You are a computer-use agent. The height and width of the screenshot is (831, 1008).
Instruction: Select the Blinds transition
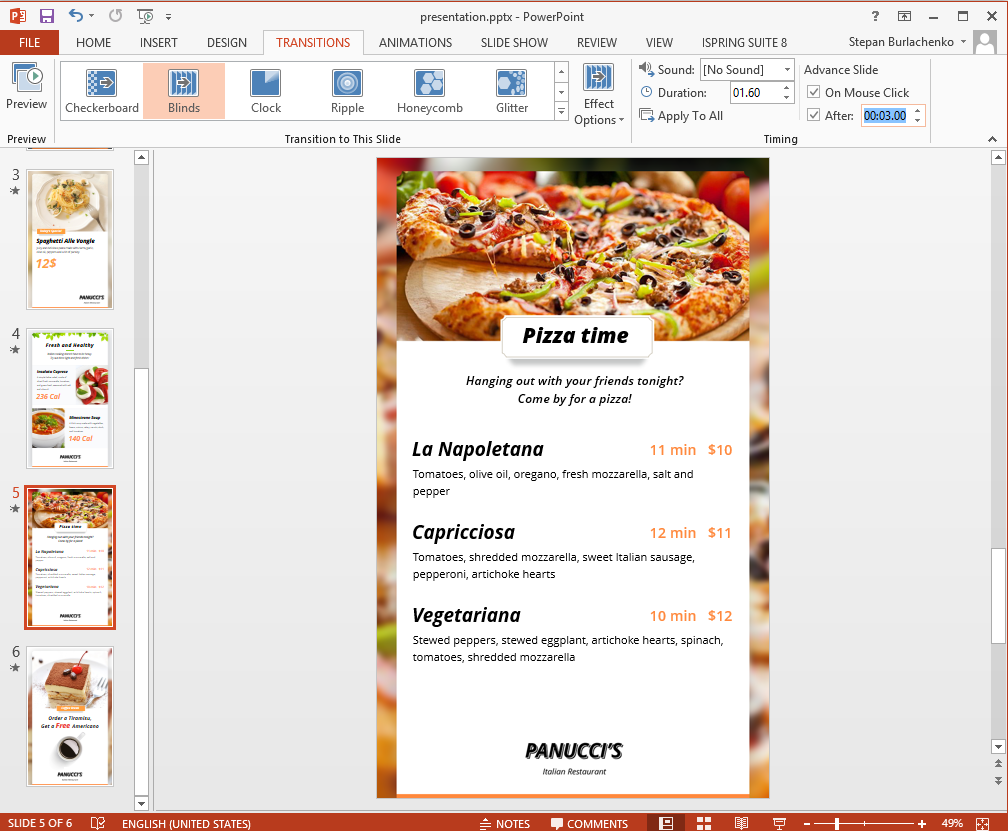184,91
